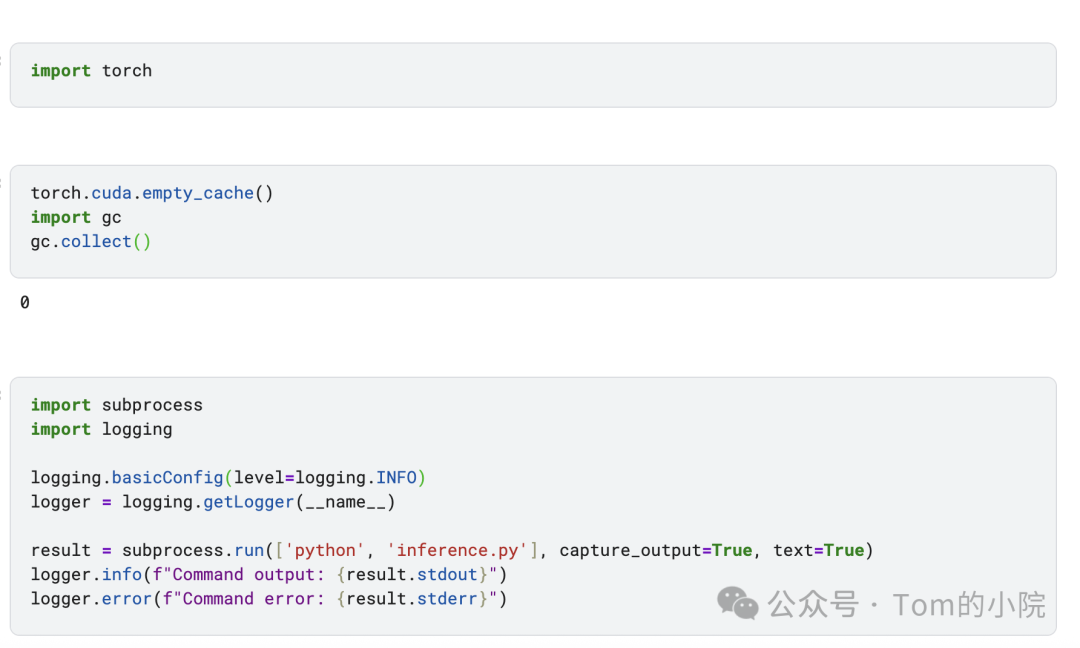Click the WeChat logo icon in watermark
This screenshot has width=1080, height=648.
[x=738, y=603]
